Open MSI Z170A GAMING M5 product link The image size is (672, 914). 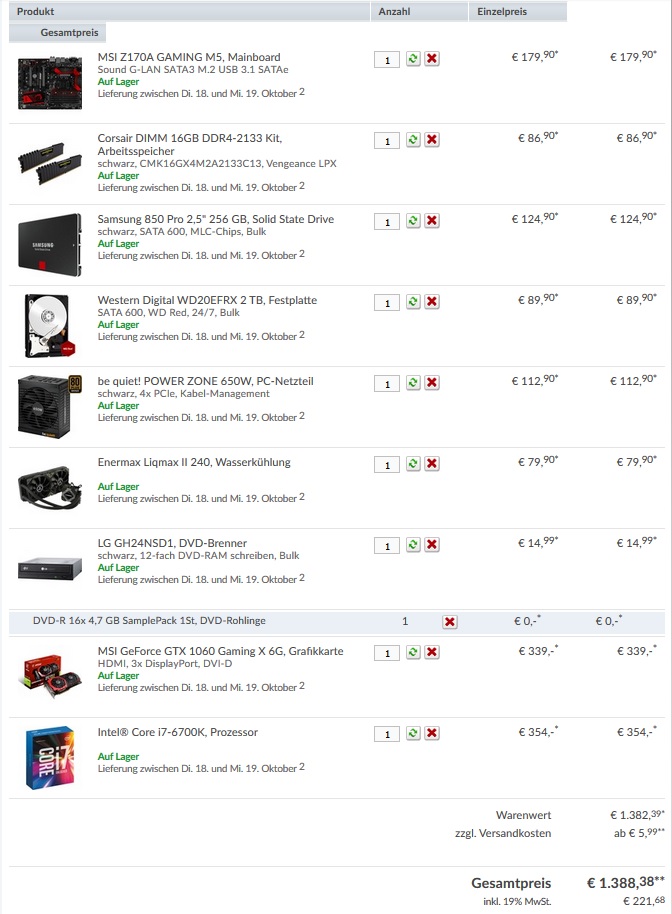pos(189,57)
